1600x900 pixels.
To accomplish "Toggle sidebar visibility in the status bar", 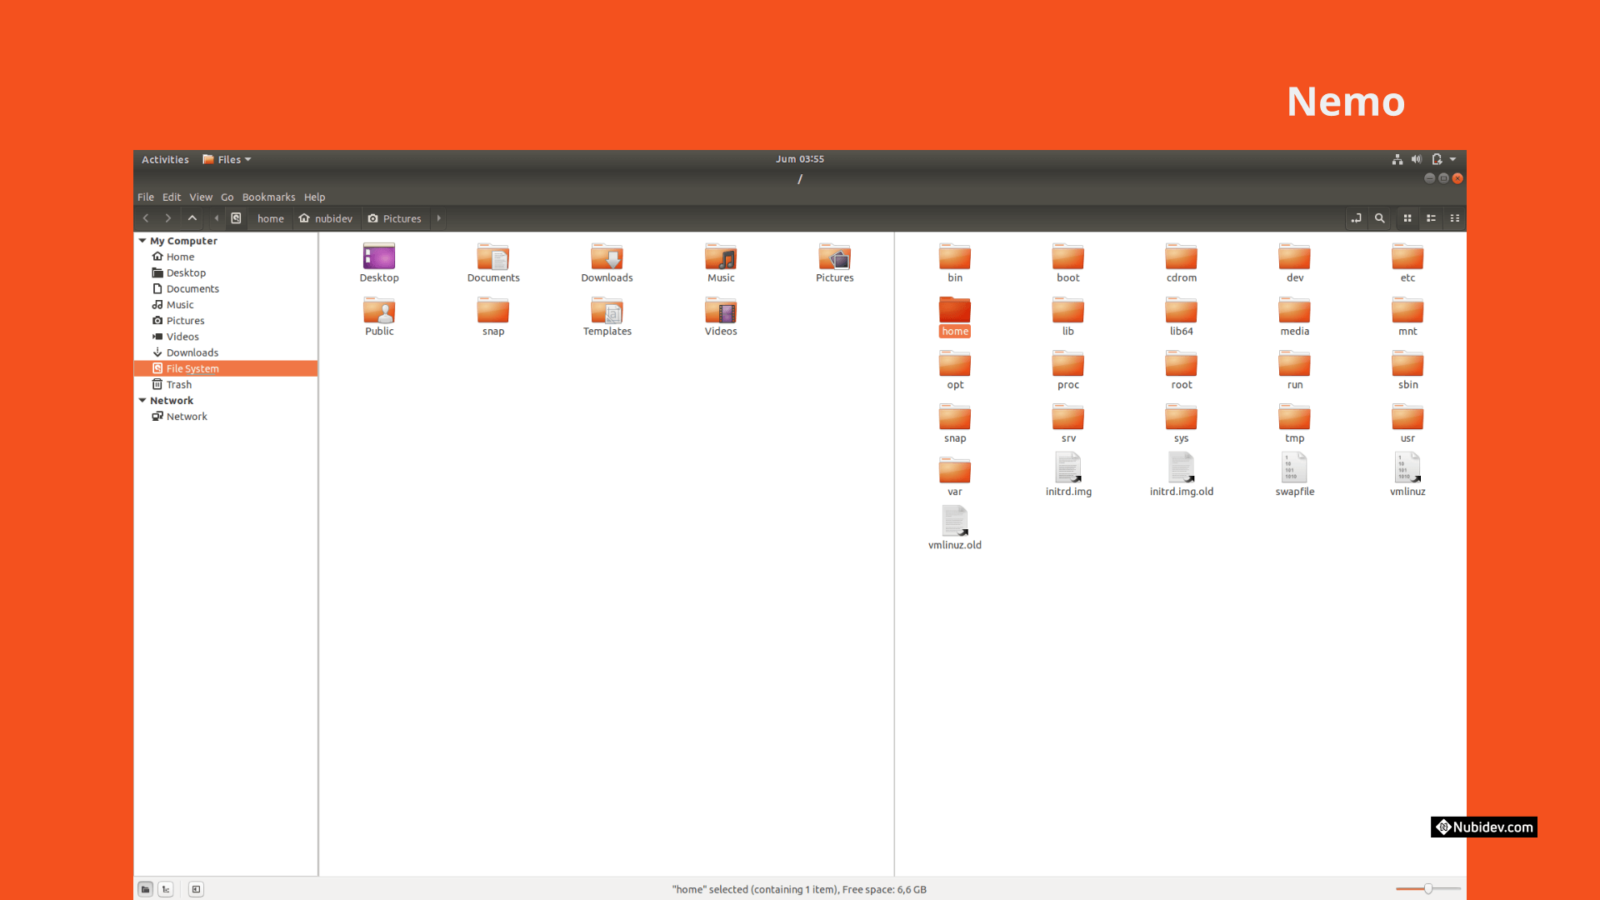I will point(196,888).
